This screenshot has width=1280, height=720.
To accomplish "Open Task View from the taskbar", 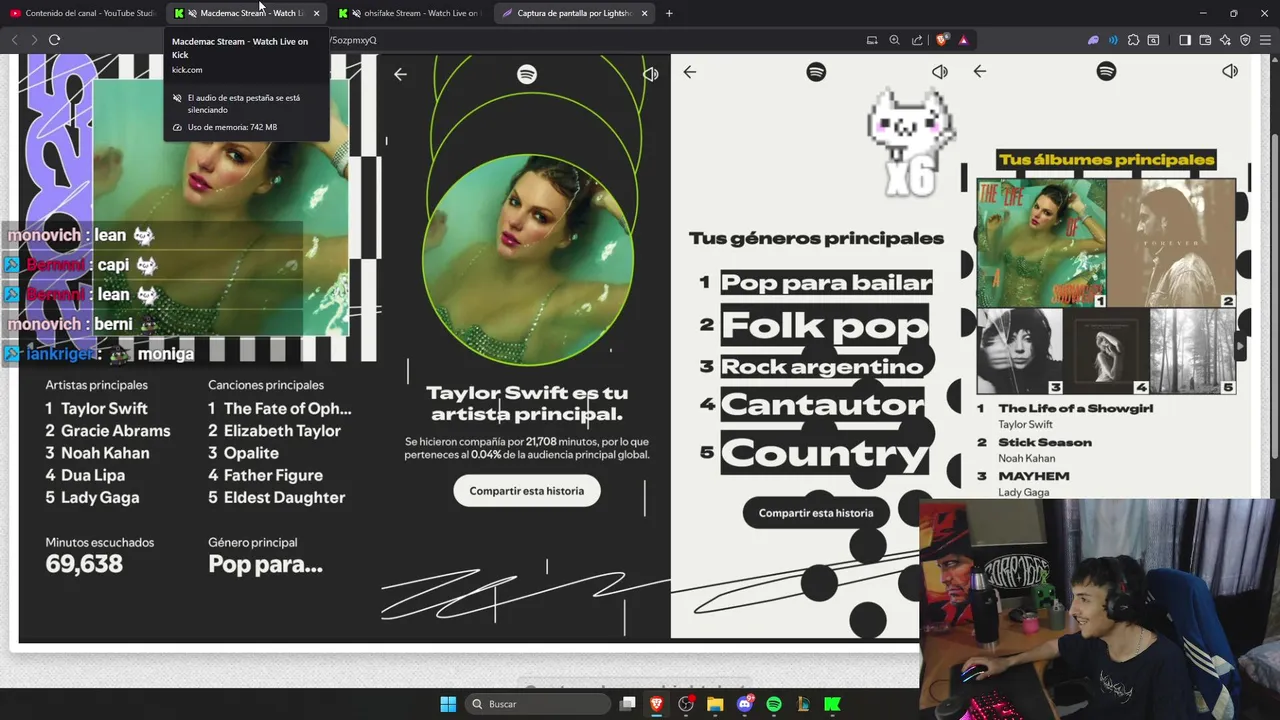I will (x=628, y=704).
